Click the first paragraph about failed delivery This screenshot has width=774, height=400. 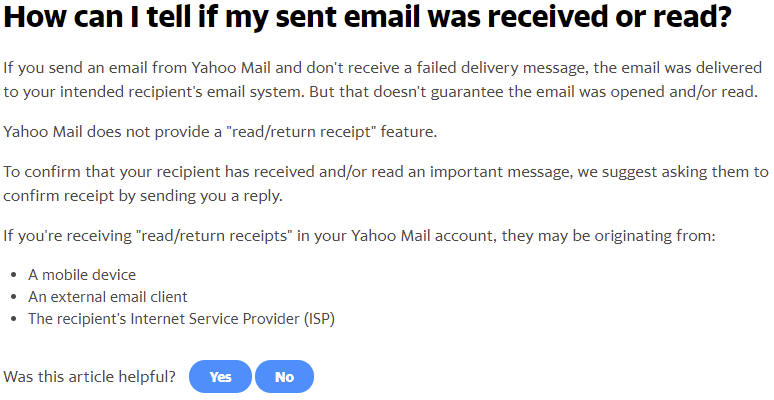coord(383,80)
